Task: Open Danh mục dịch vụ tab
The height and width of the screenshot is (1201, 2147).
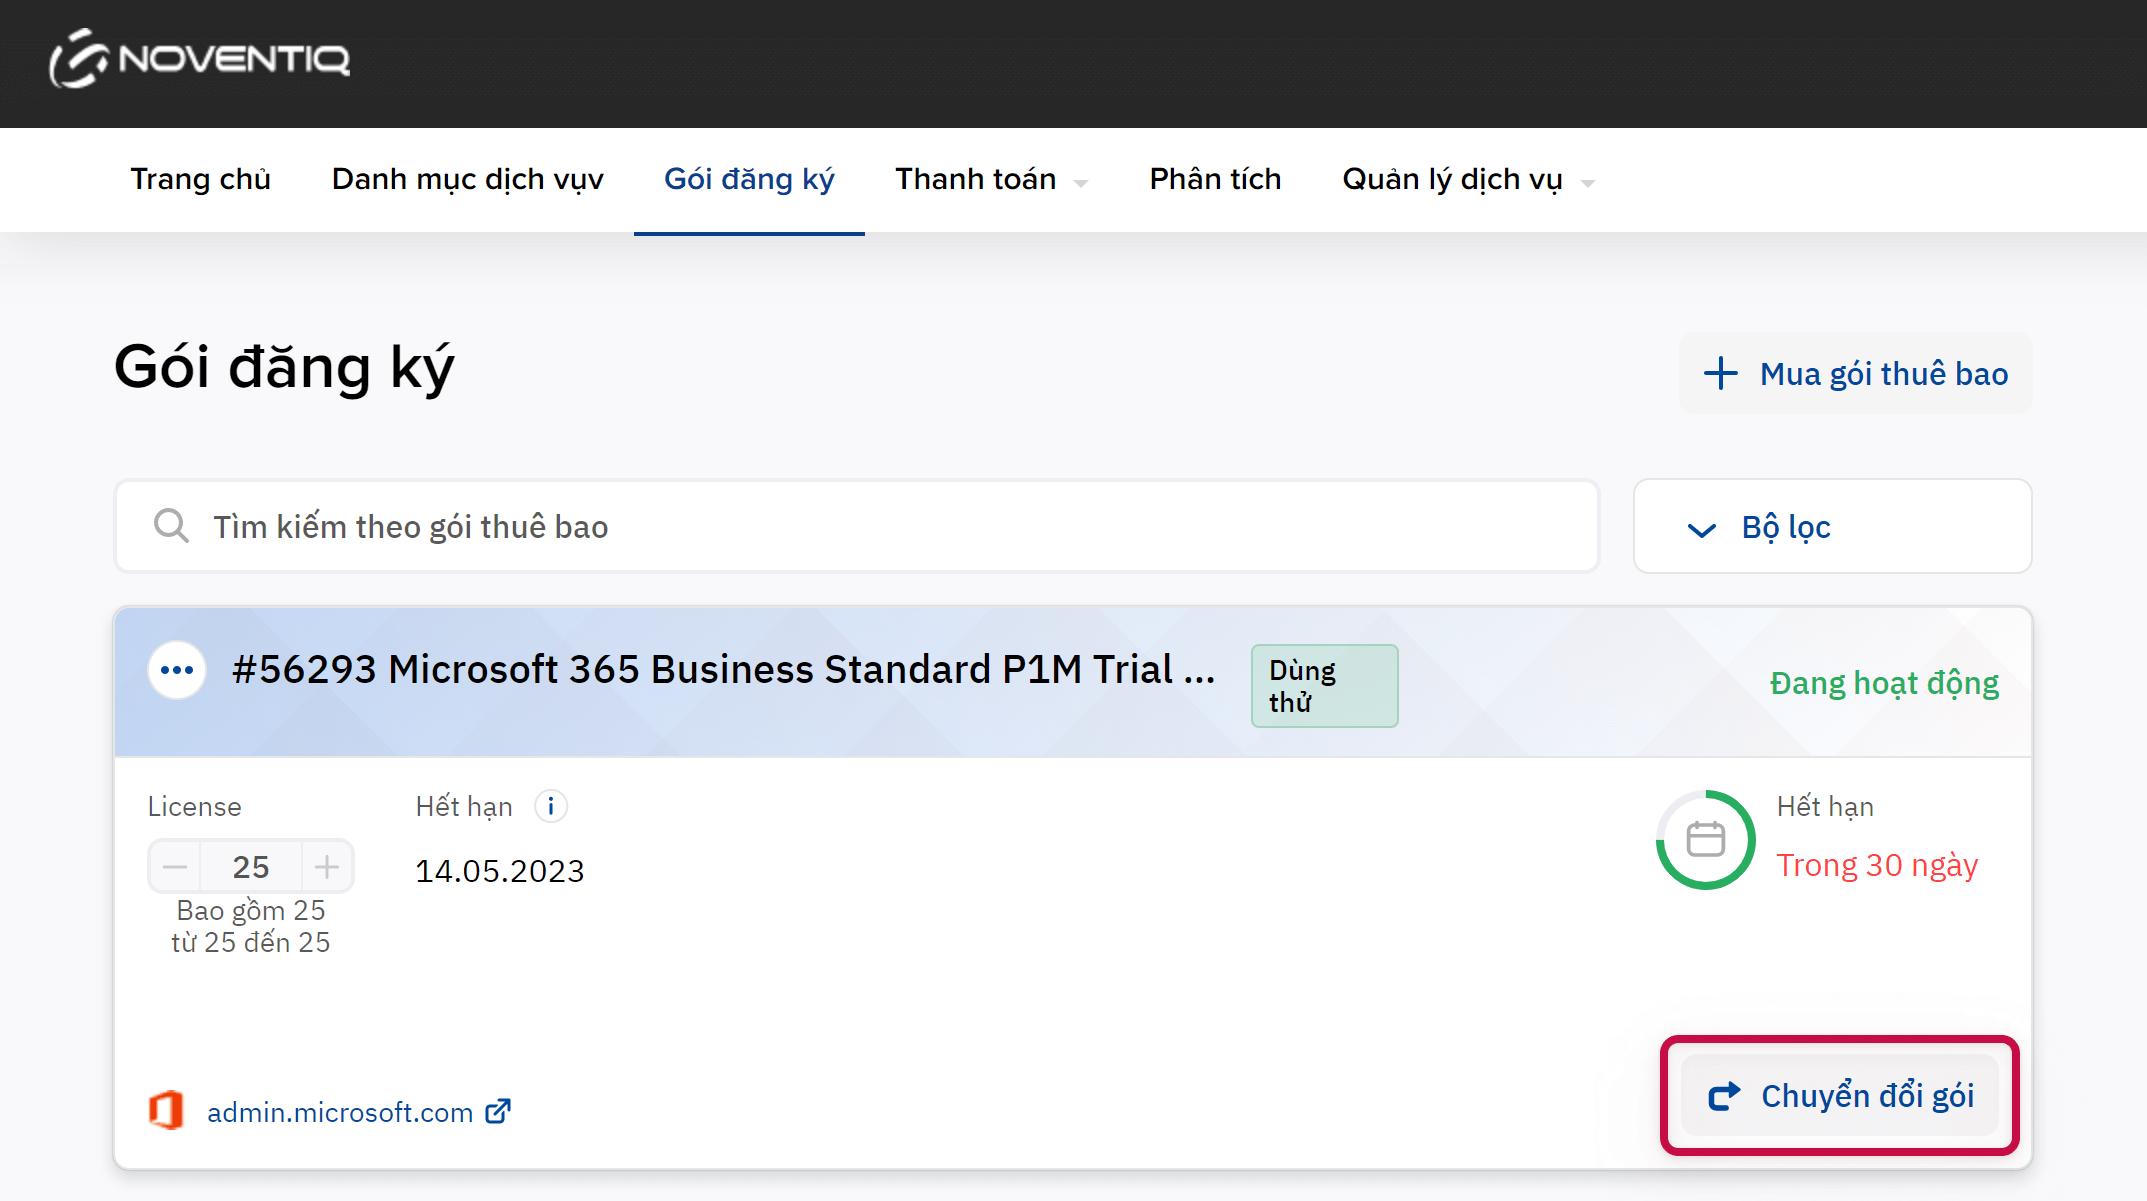Action: [x=467, y=180]
